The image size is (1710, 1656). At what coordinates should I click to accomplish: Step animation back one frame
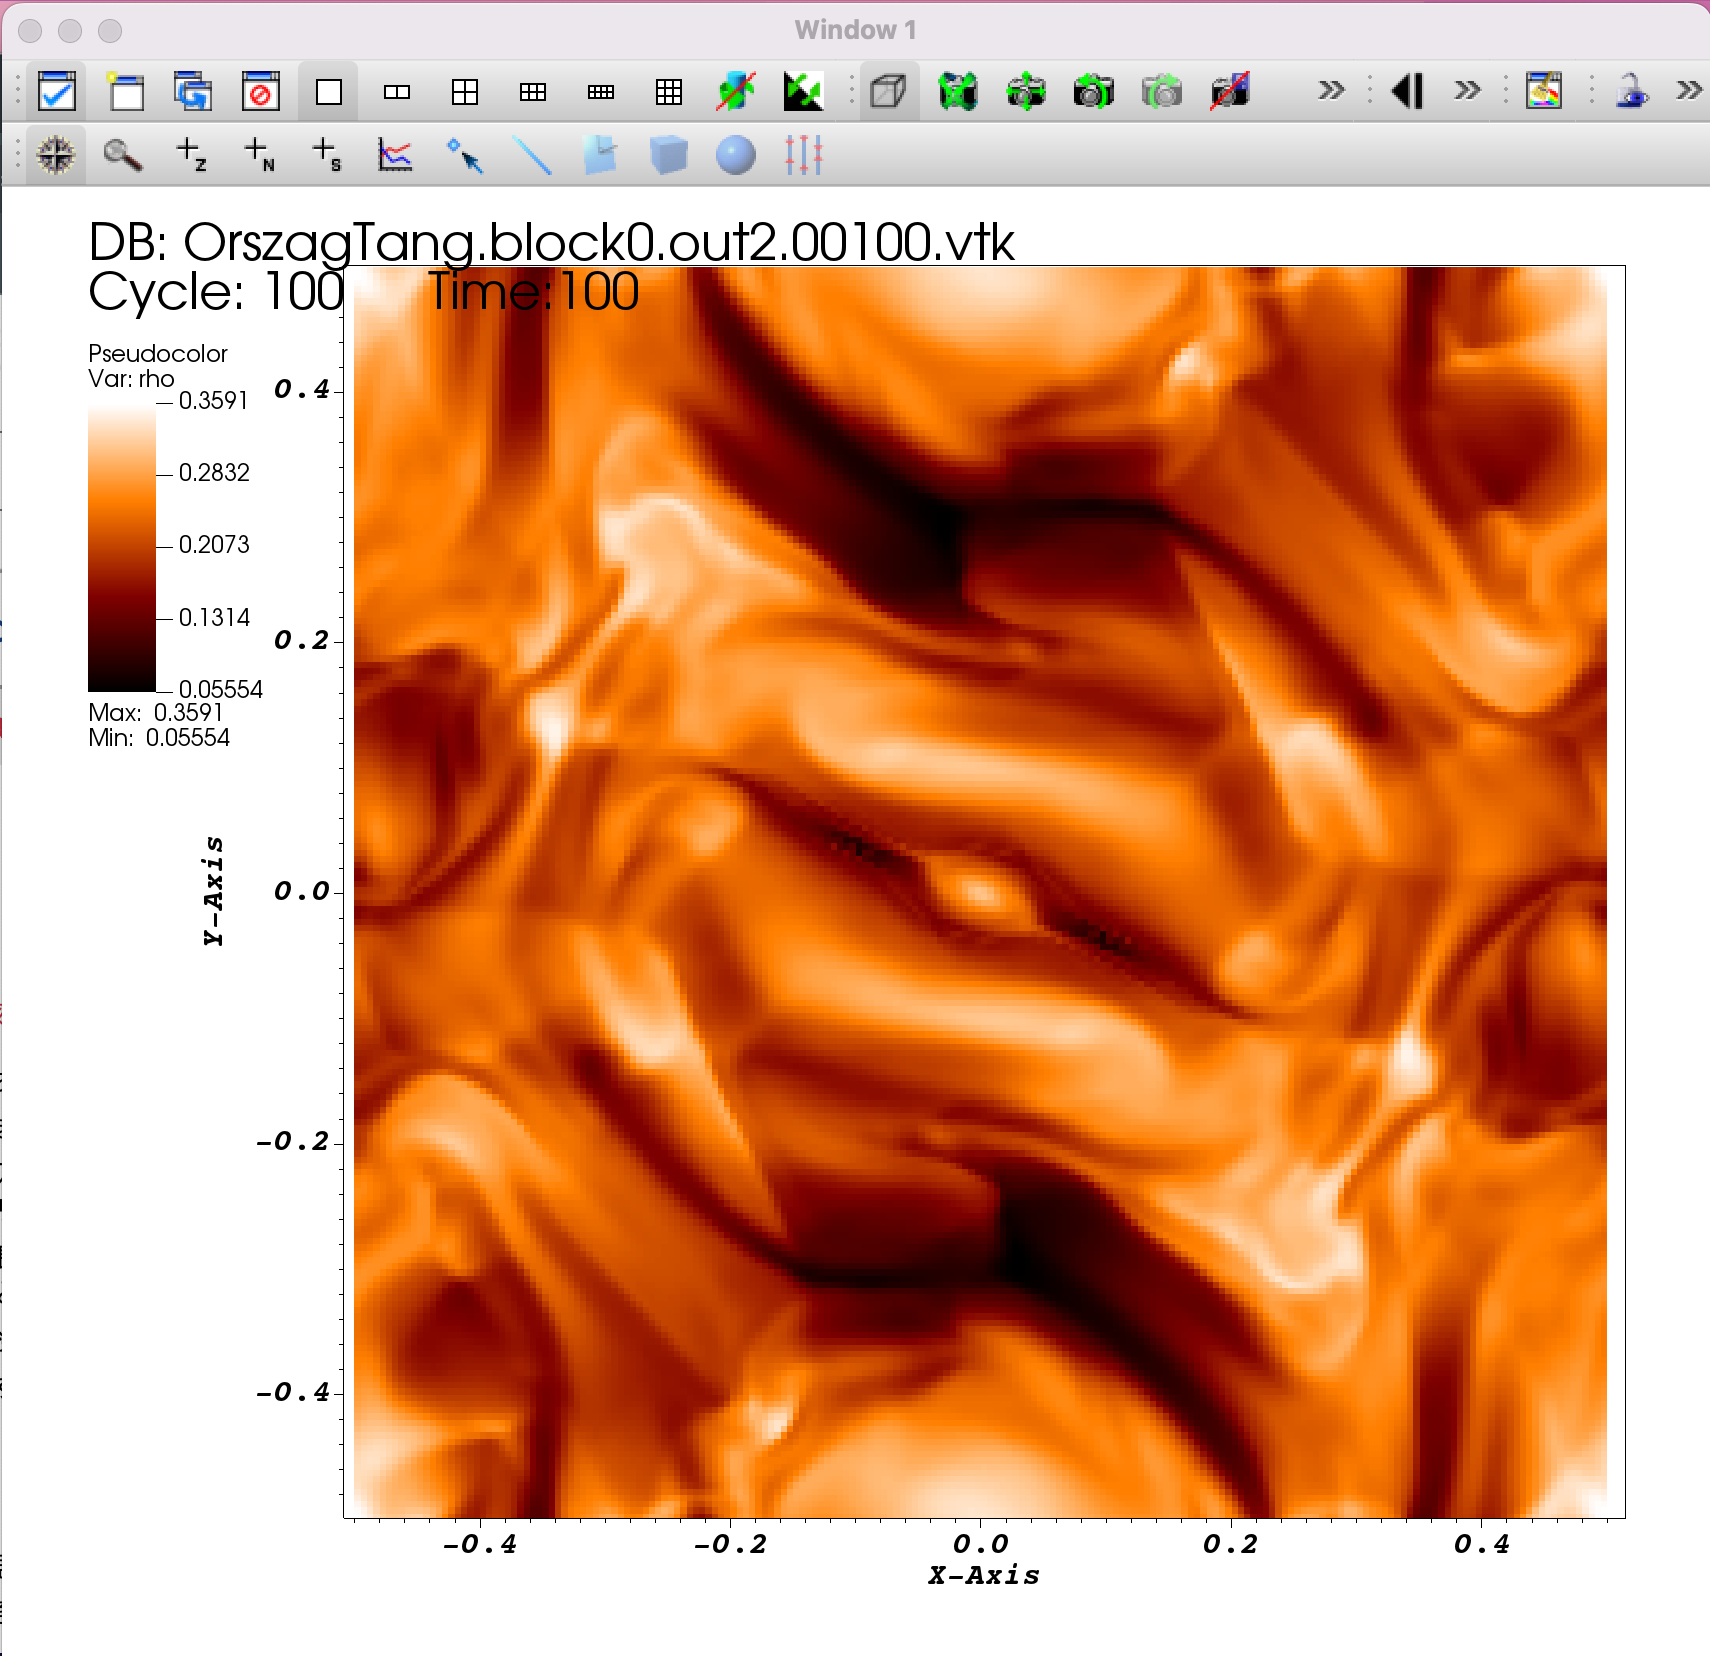1408,91
